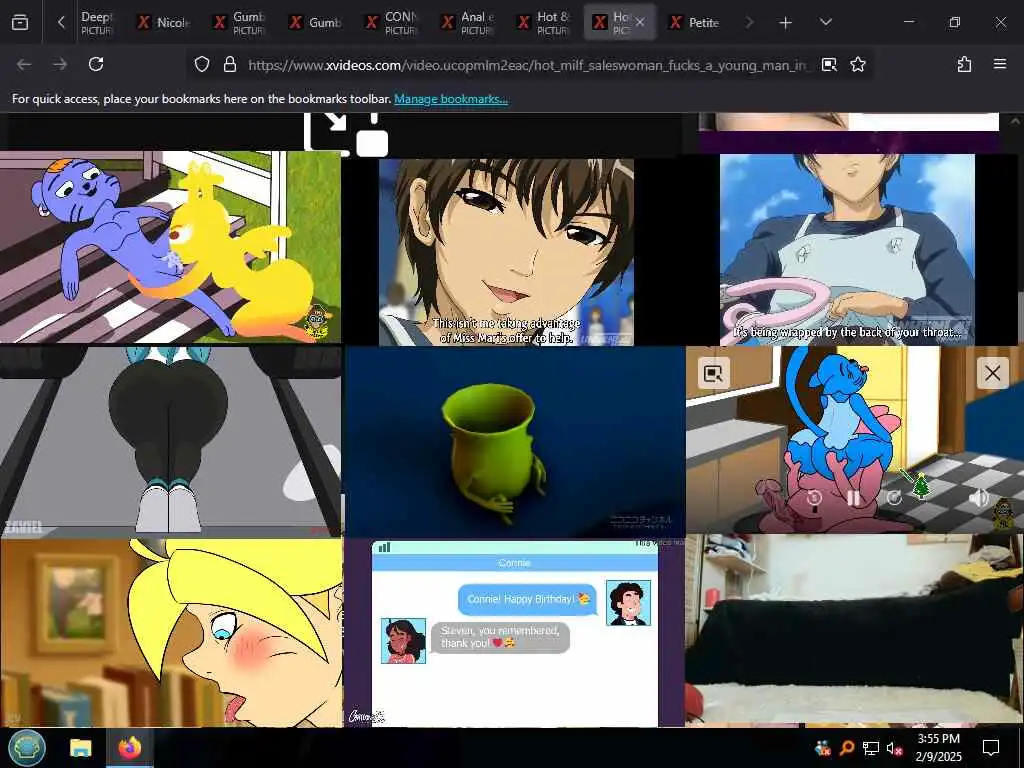Switch to the Hot & tab

(x=543, y=22)
